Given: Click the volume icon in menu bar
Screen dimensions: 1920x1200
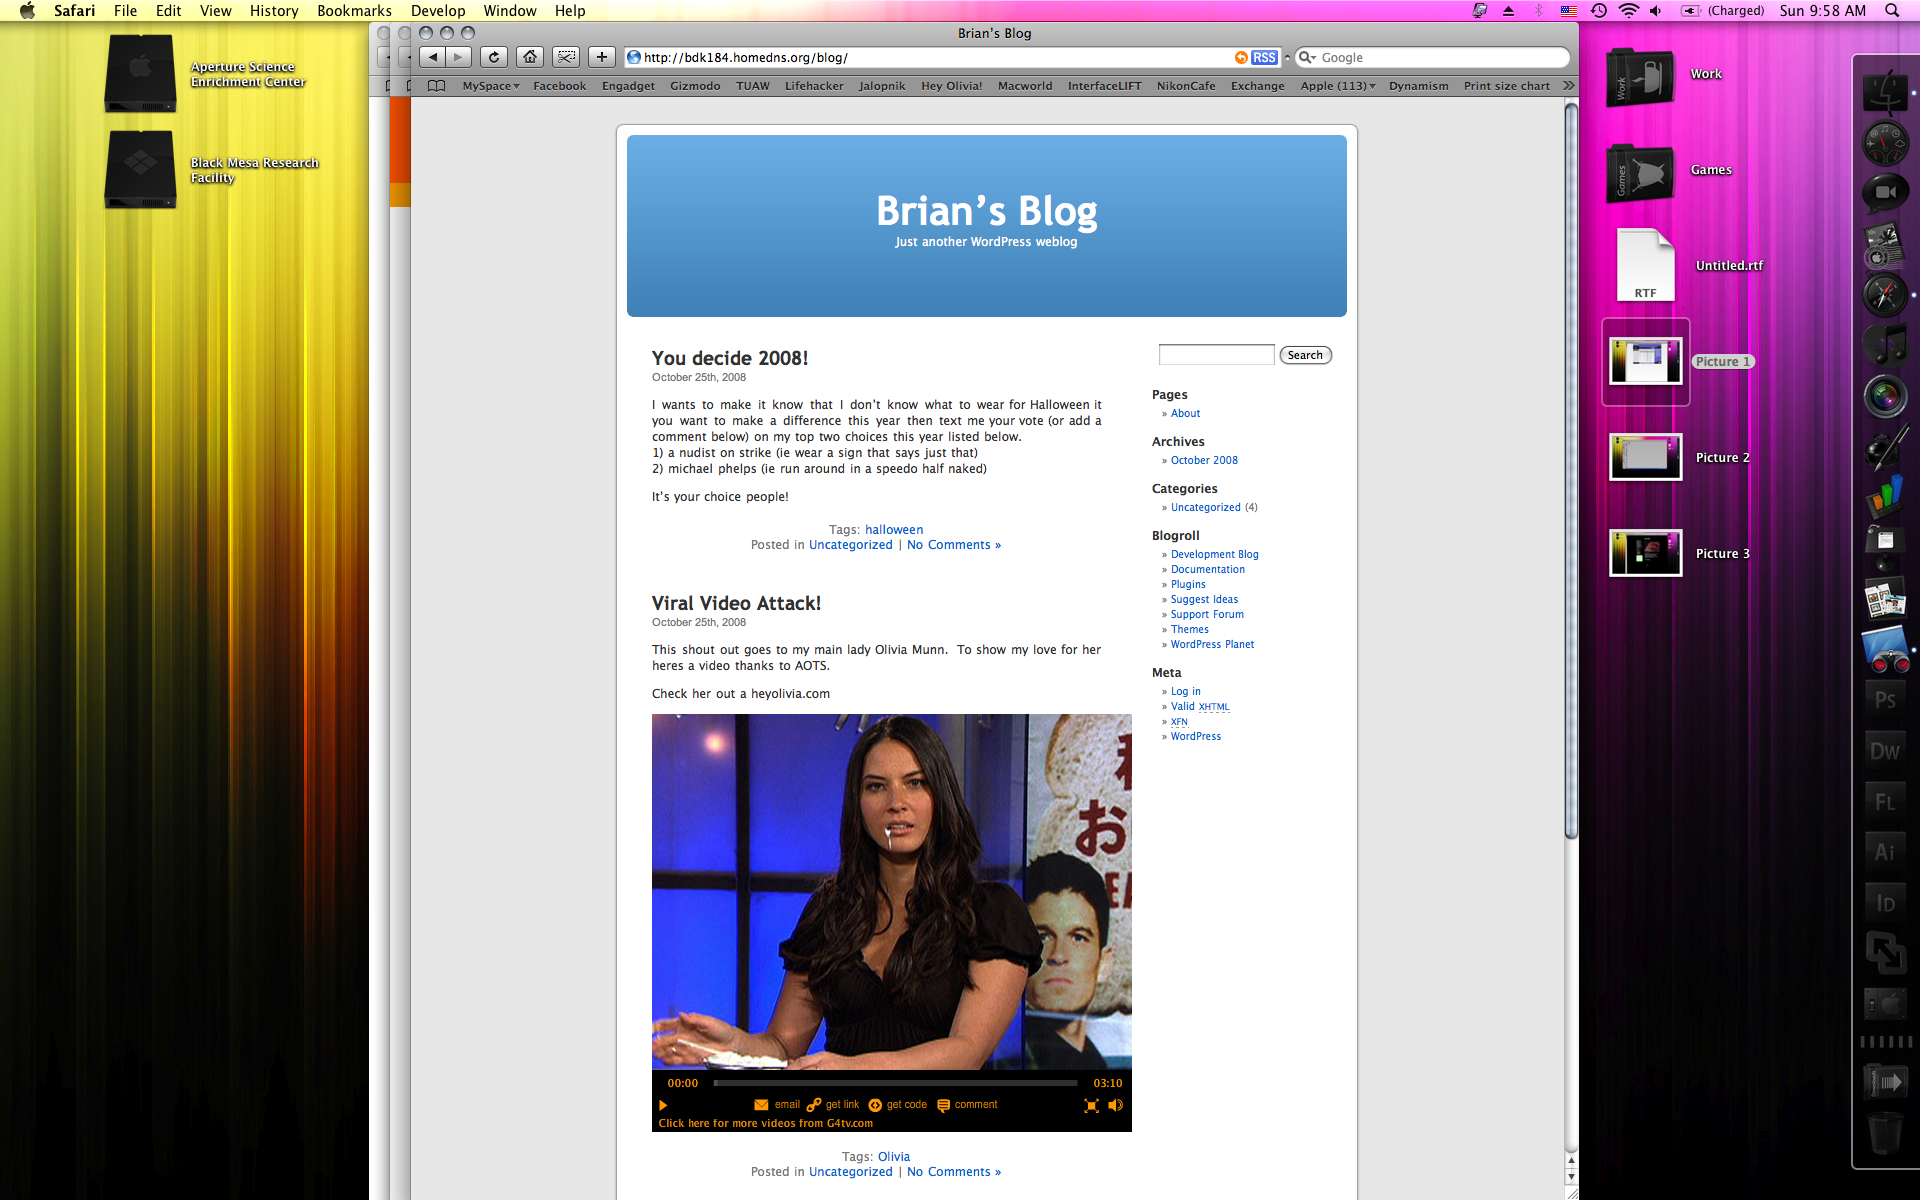Looking at the screenshot, I should click(x=1656, y=11).
